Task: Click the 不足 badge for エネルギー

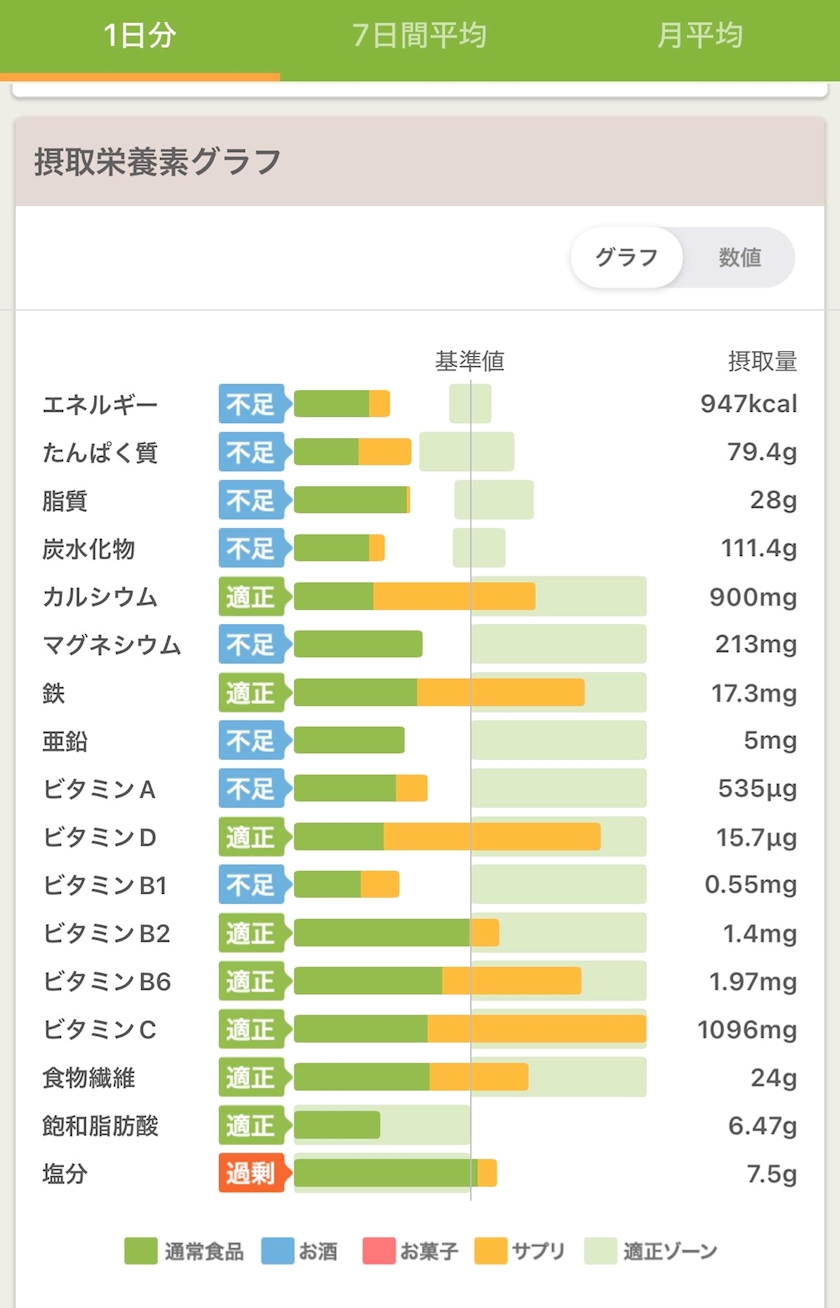Action: click(x=252, y=404)
